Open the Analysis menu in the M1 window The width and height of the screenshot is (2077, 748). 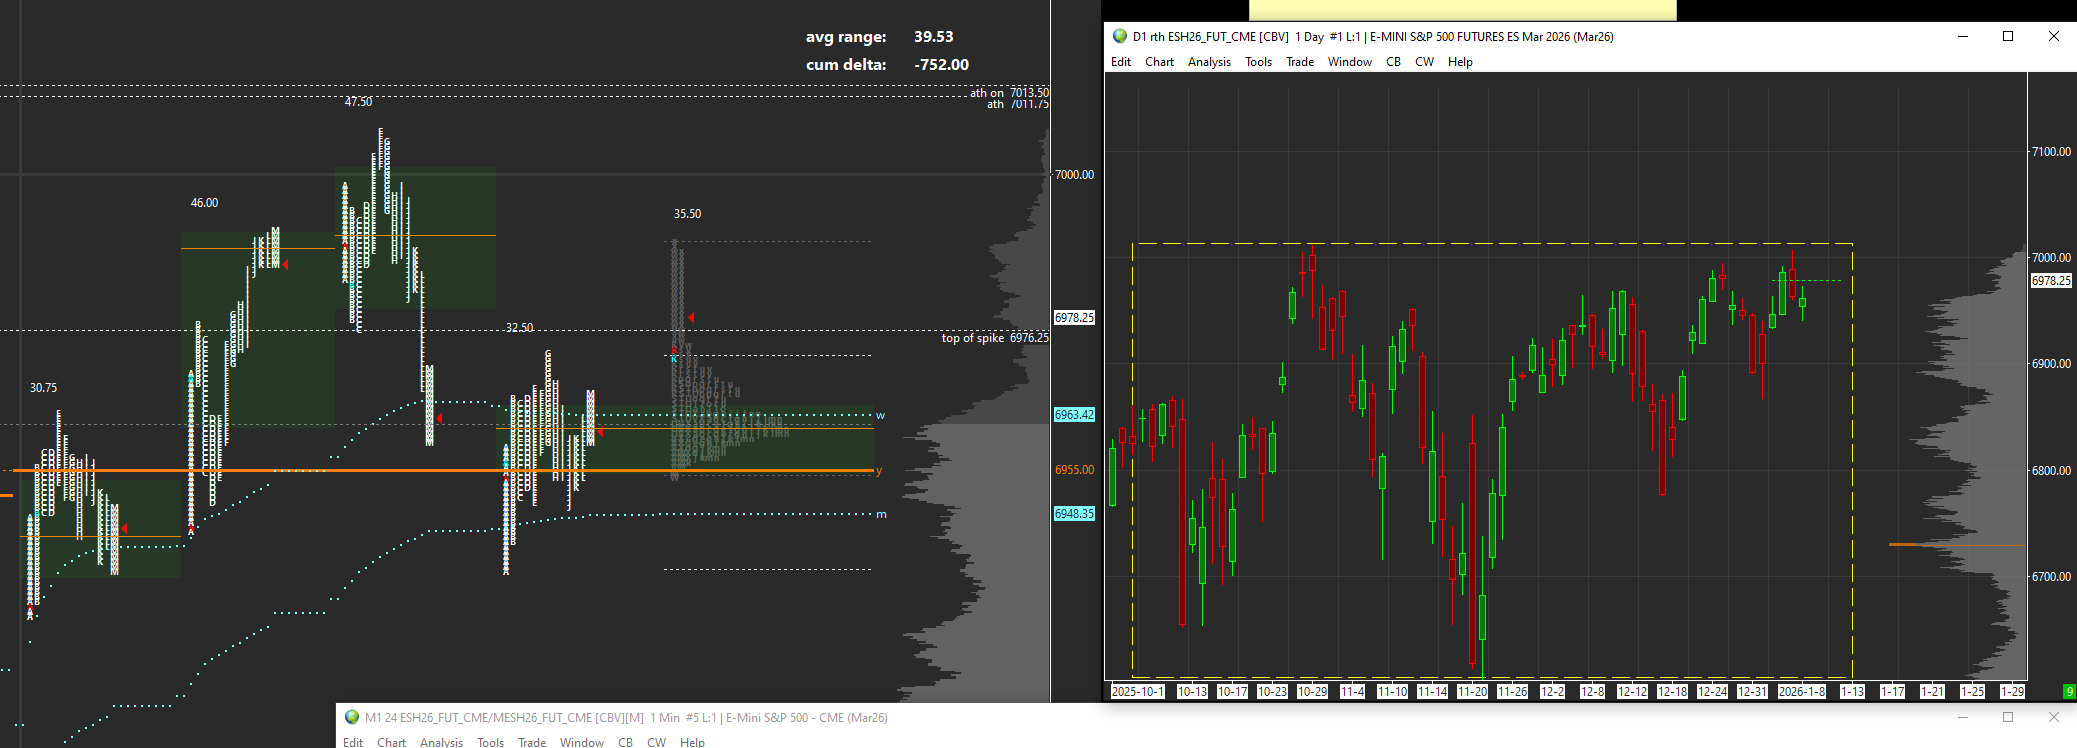tap(441, 742)
